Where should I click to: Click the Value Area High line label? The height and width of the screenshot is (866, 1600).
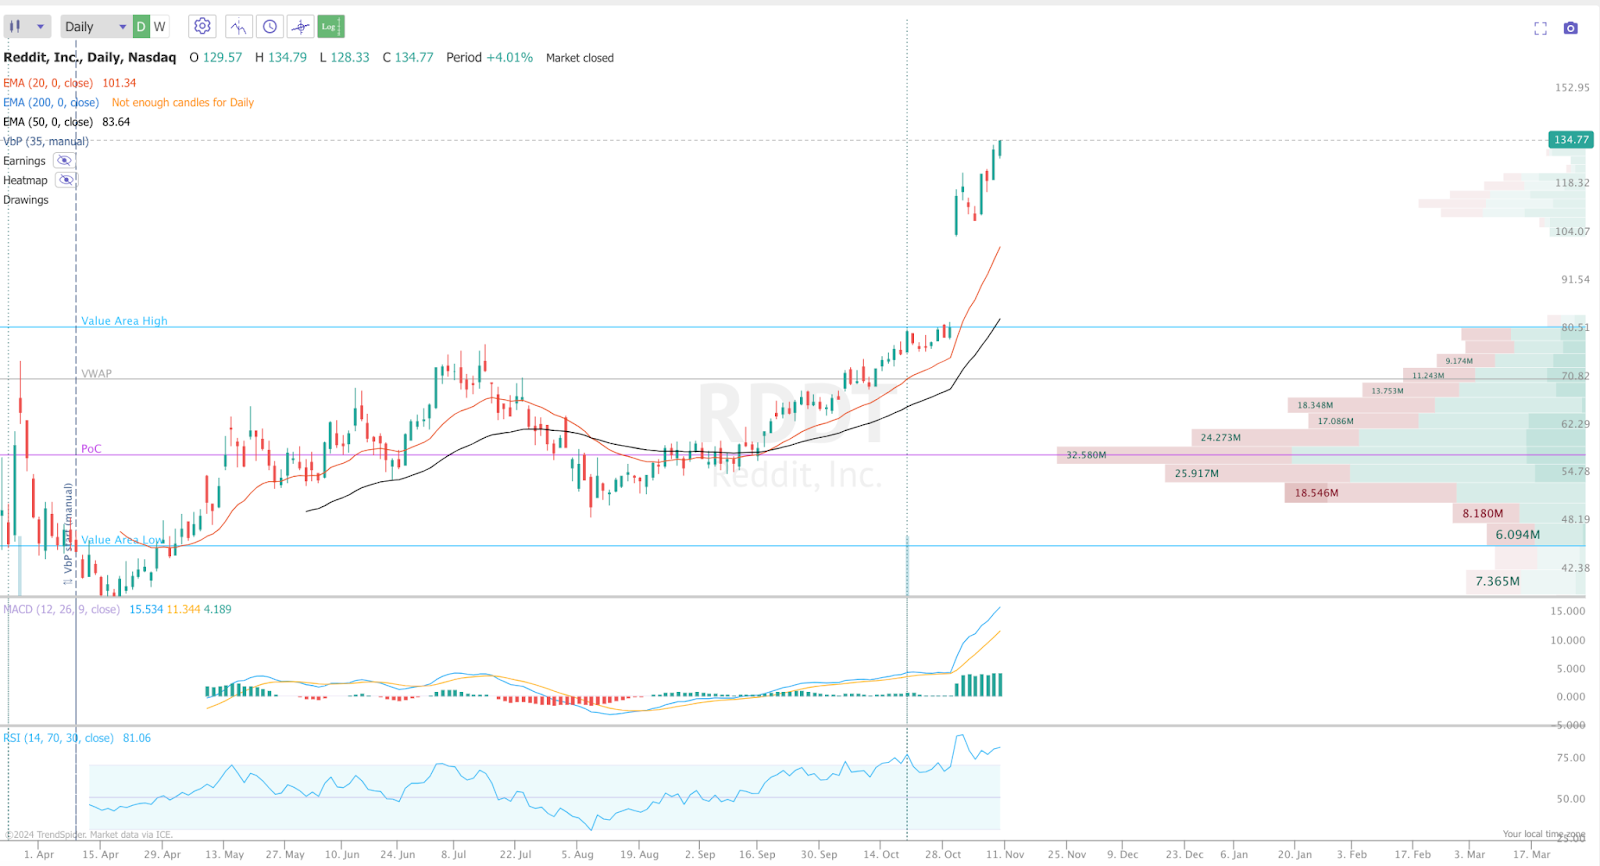pos(124,321)
